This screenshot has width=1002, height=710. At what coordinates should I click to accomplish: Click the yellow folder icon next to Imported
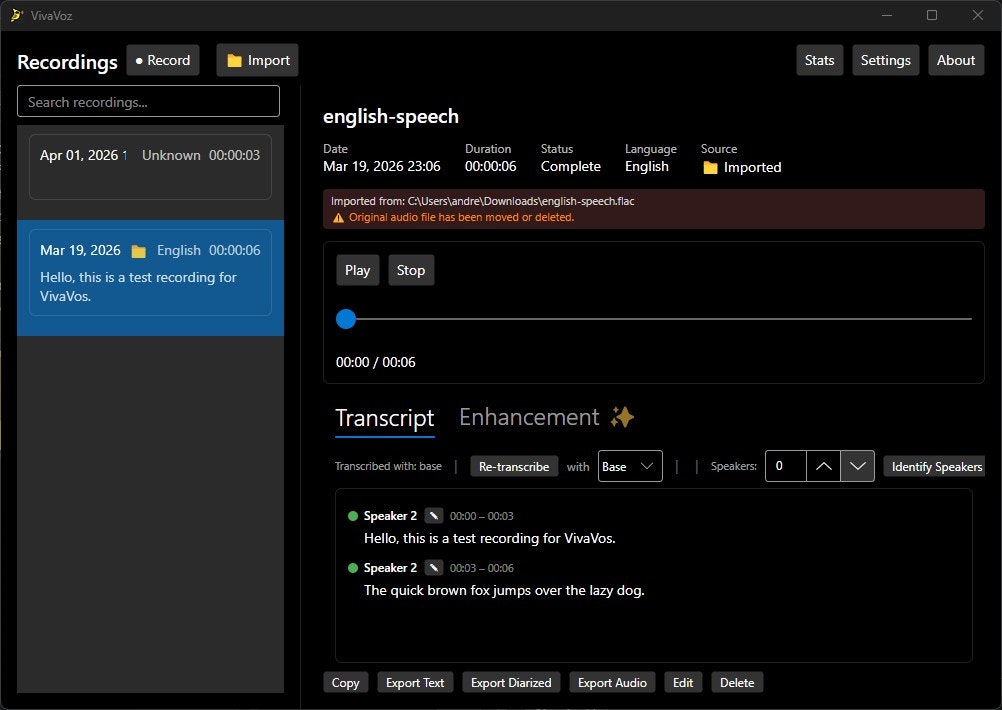(x=710, y=167)
